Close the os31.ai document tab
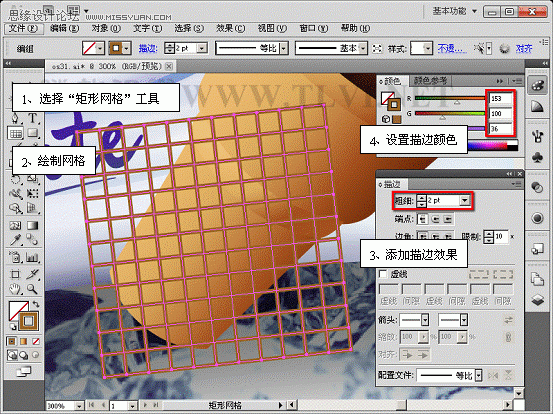Image resolution: width=553 pixels, height=414 pixels. coord(169,66)
